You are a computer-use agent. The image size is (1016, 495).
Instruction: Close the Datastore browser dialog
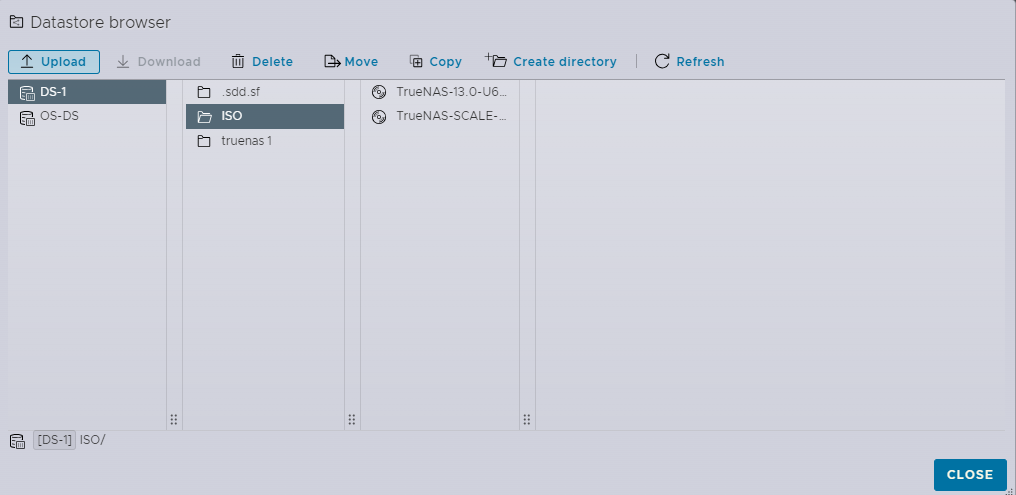coord(969,475)
